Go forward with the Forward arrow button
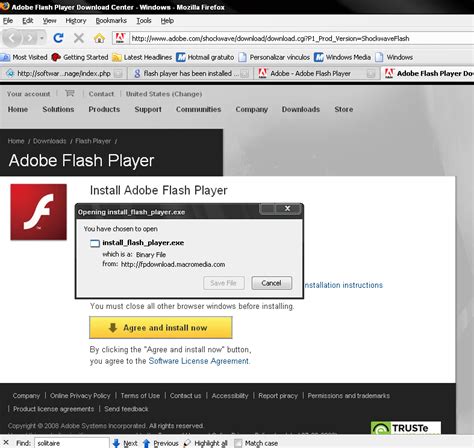This screenshot has width=474, height=448. 30,38
